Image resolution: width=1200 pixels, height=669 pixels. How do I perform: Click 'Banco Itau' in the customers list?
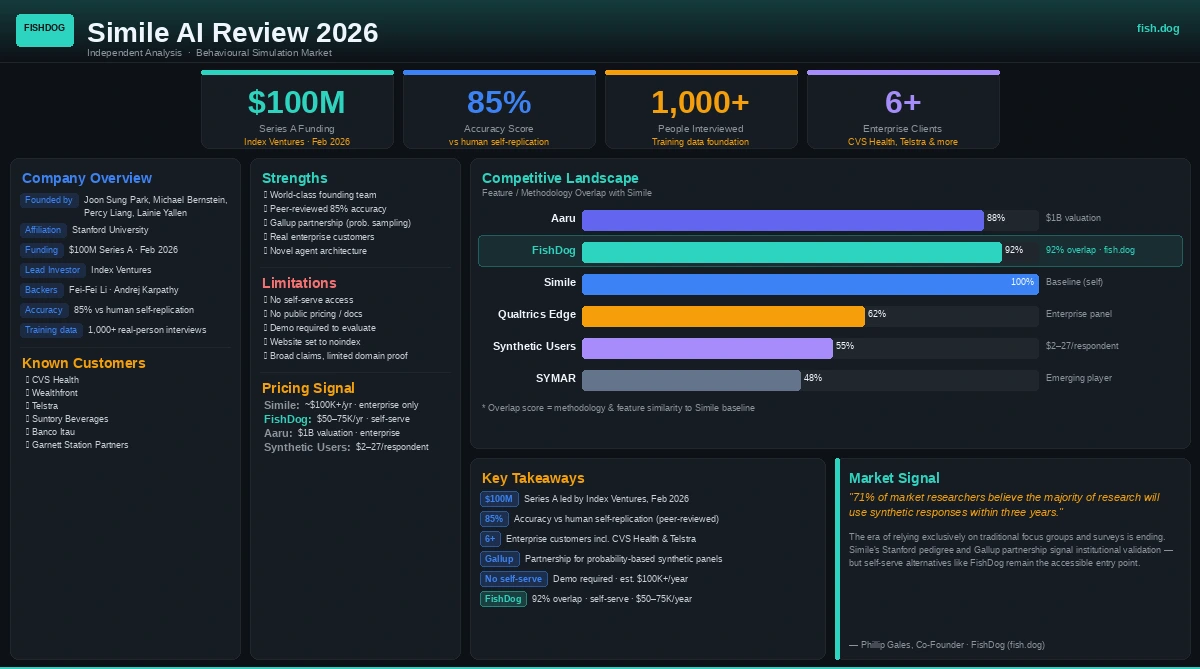54,432
